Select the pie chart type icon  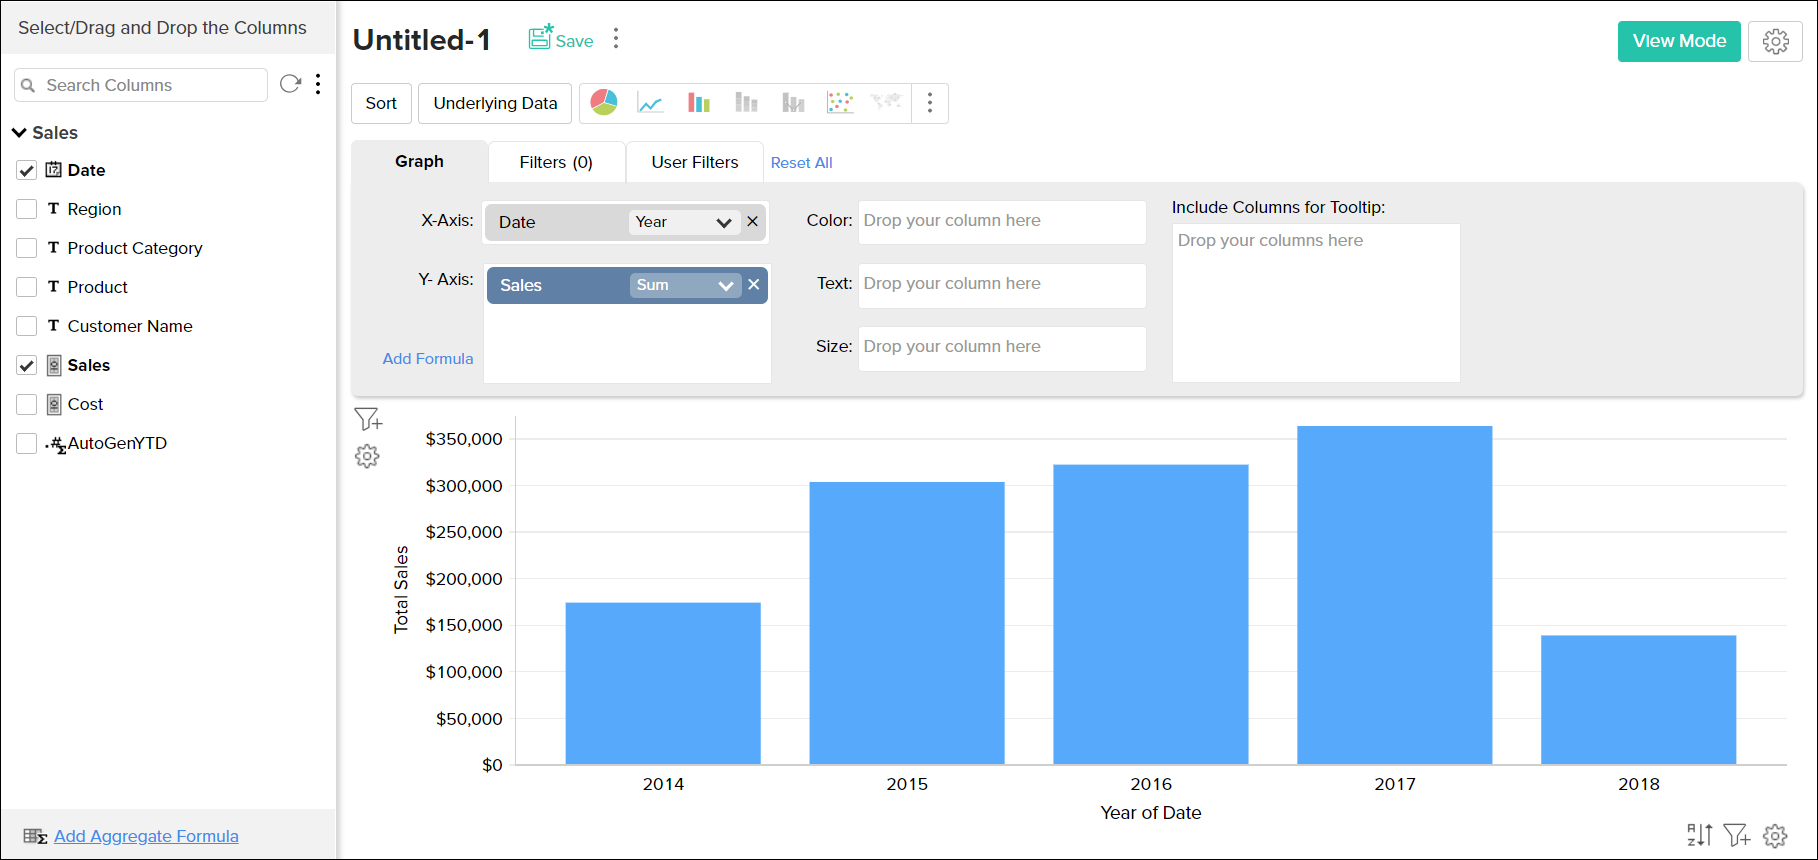coord(604,103)
